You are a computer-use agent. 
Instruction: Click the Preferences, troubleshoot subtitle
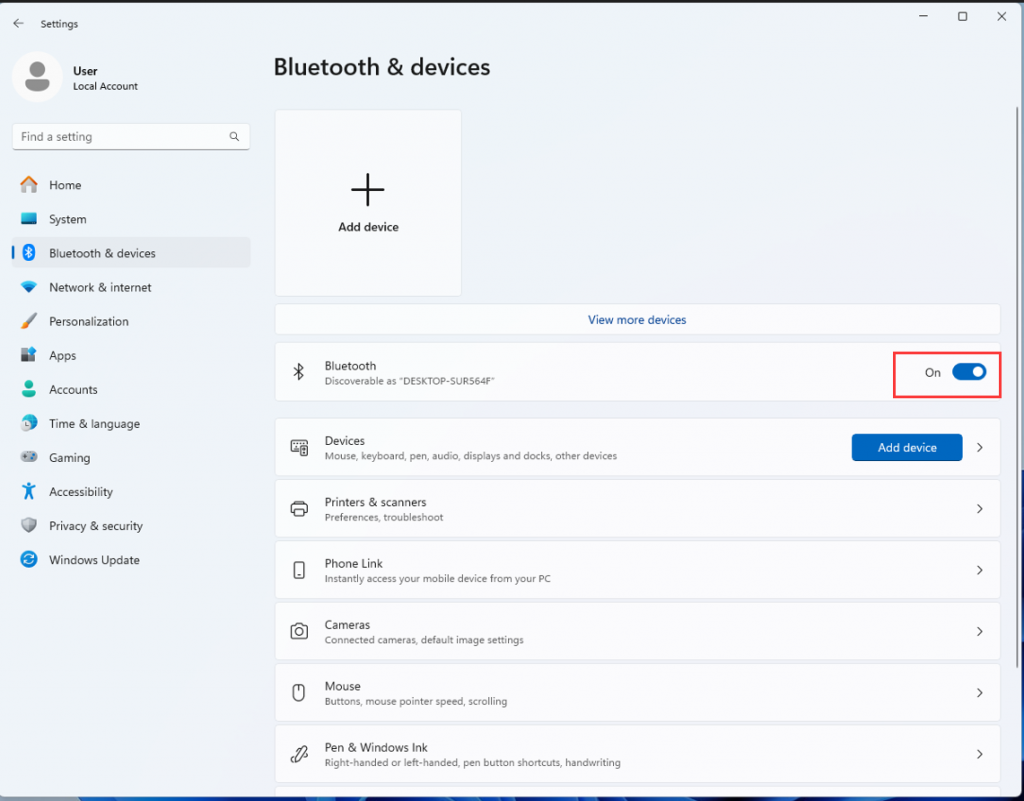point(384,517)
